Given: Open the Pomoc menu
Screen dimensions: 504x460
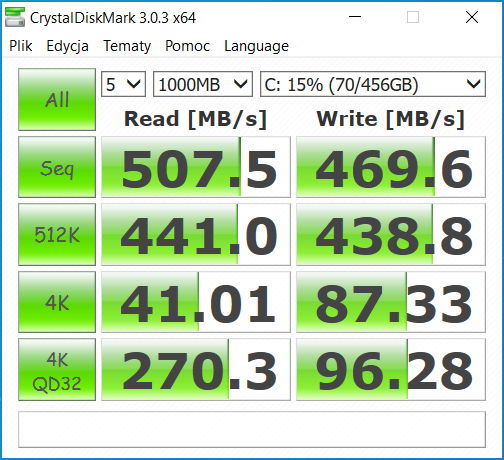Looking at the screenshot, I should coord(187,46).
